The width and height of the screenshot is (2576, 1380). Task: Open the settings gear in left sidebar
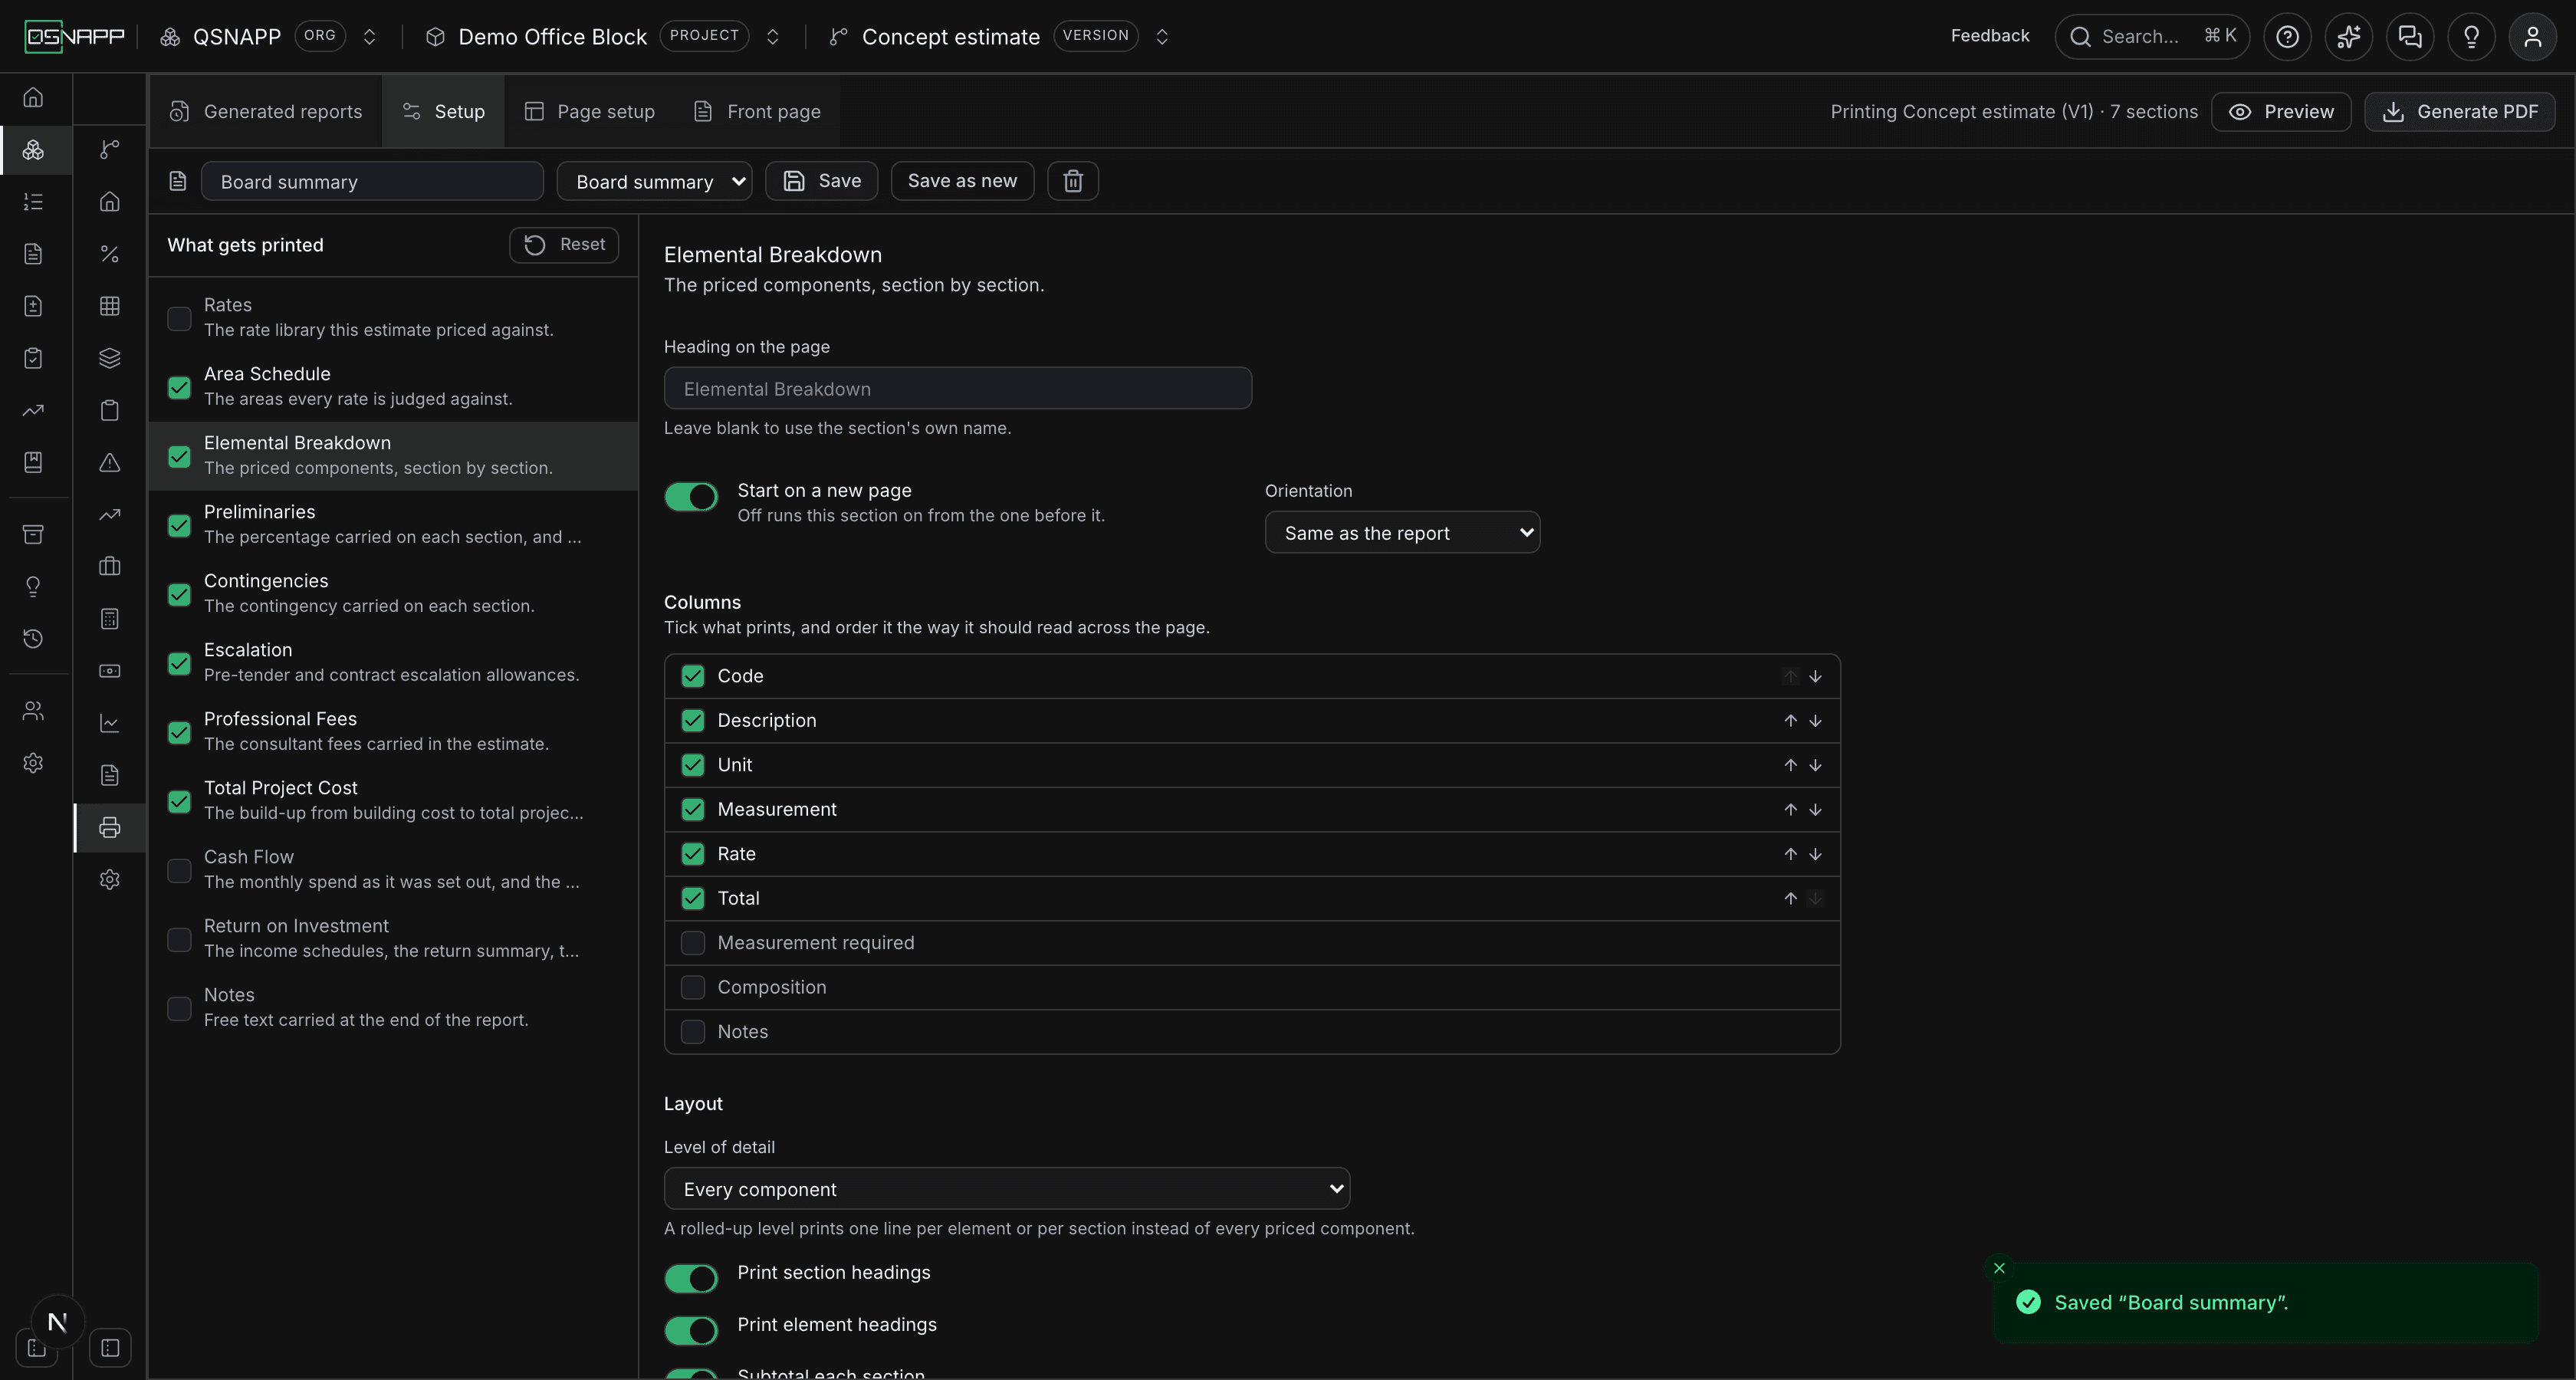33,763
